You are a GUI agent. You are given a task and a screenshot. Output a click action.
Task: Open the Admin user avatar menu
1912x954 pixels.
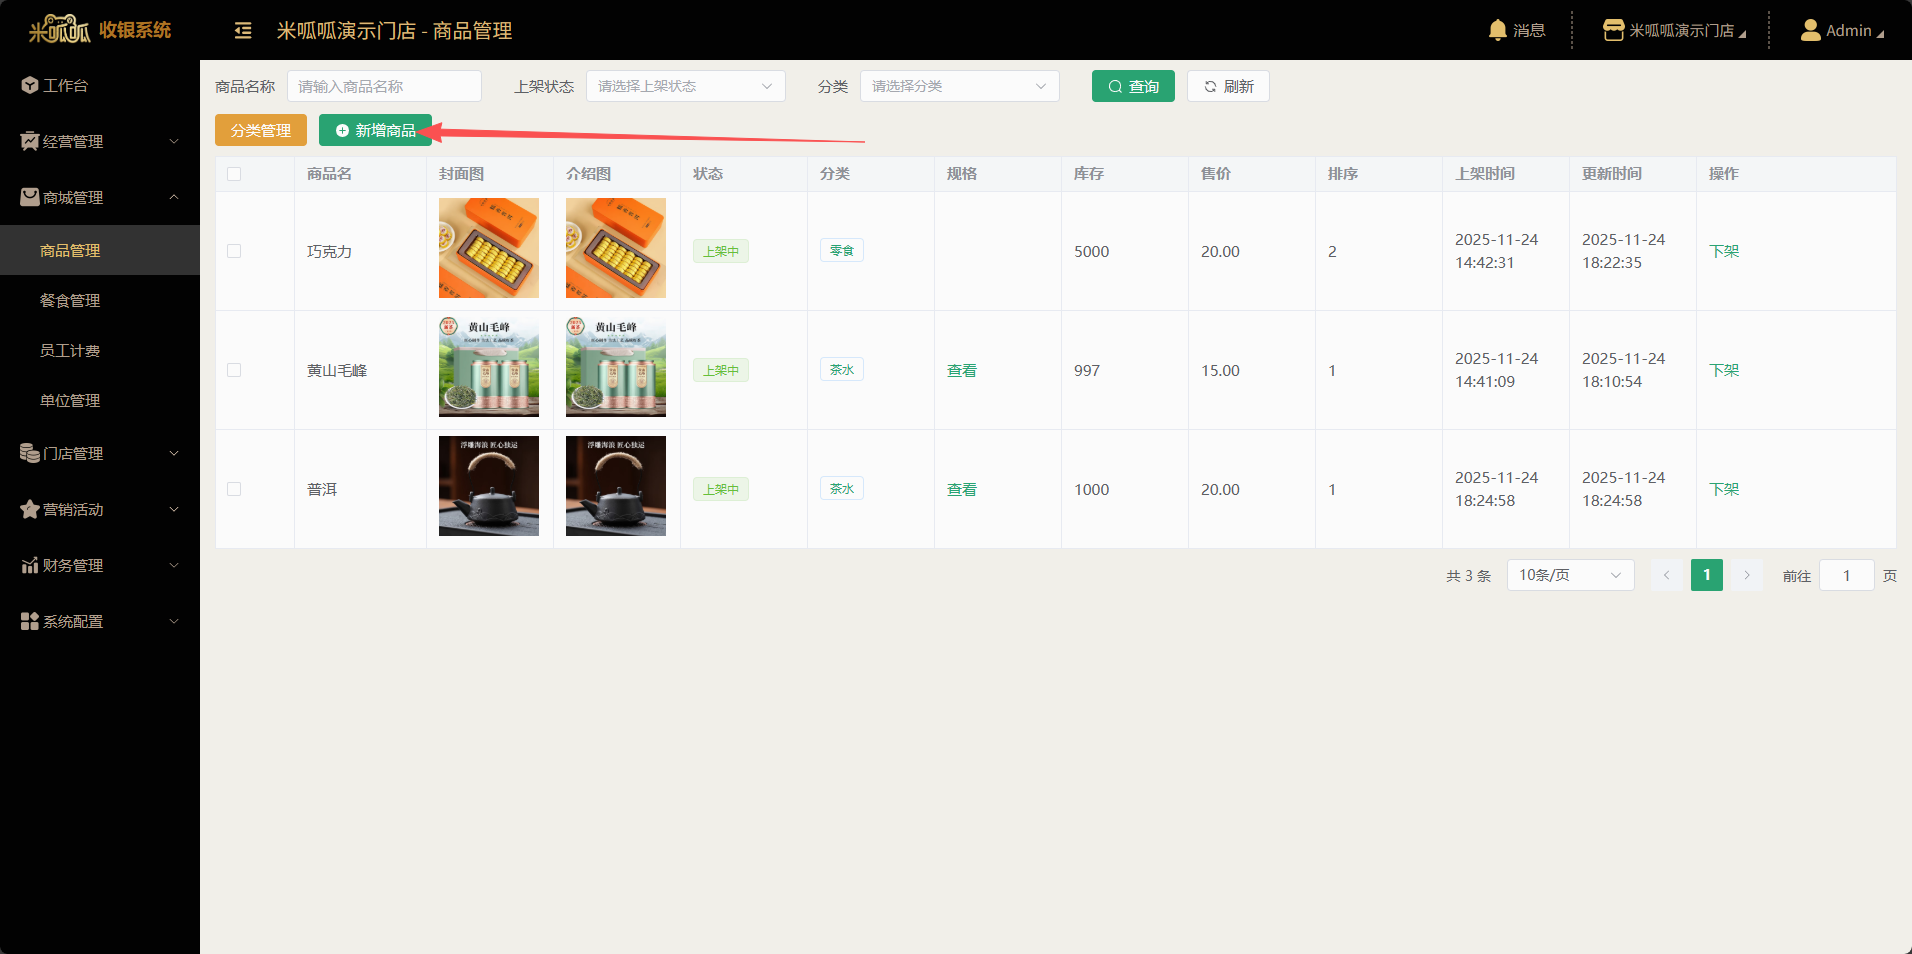(1810, 30)
